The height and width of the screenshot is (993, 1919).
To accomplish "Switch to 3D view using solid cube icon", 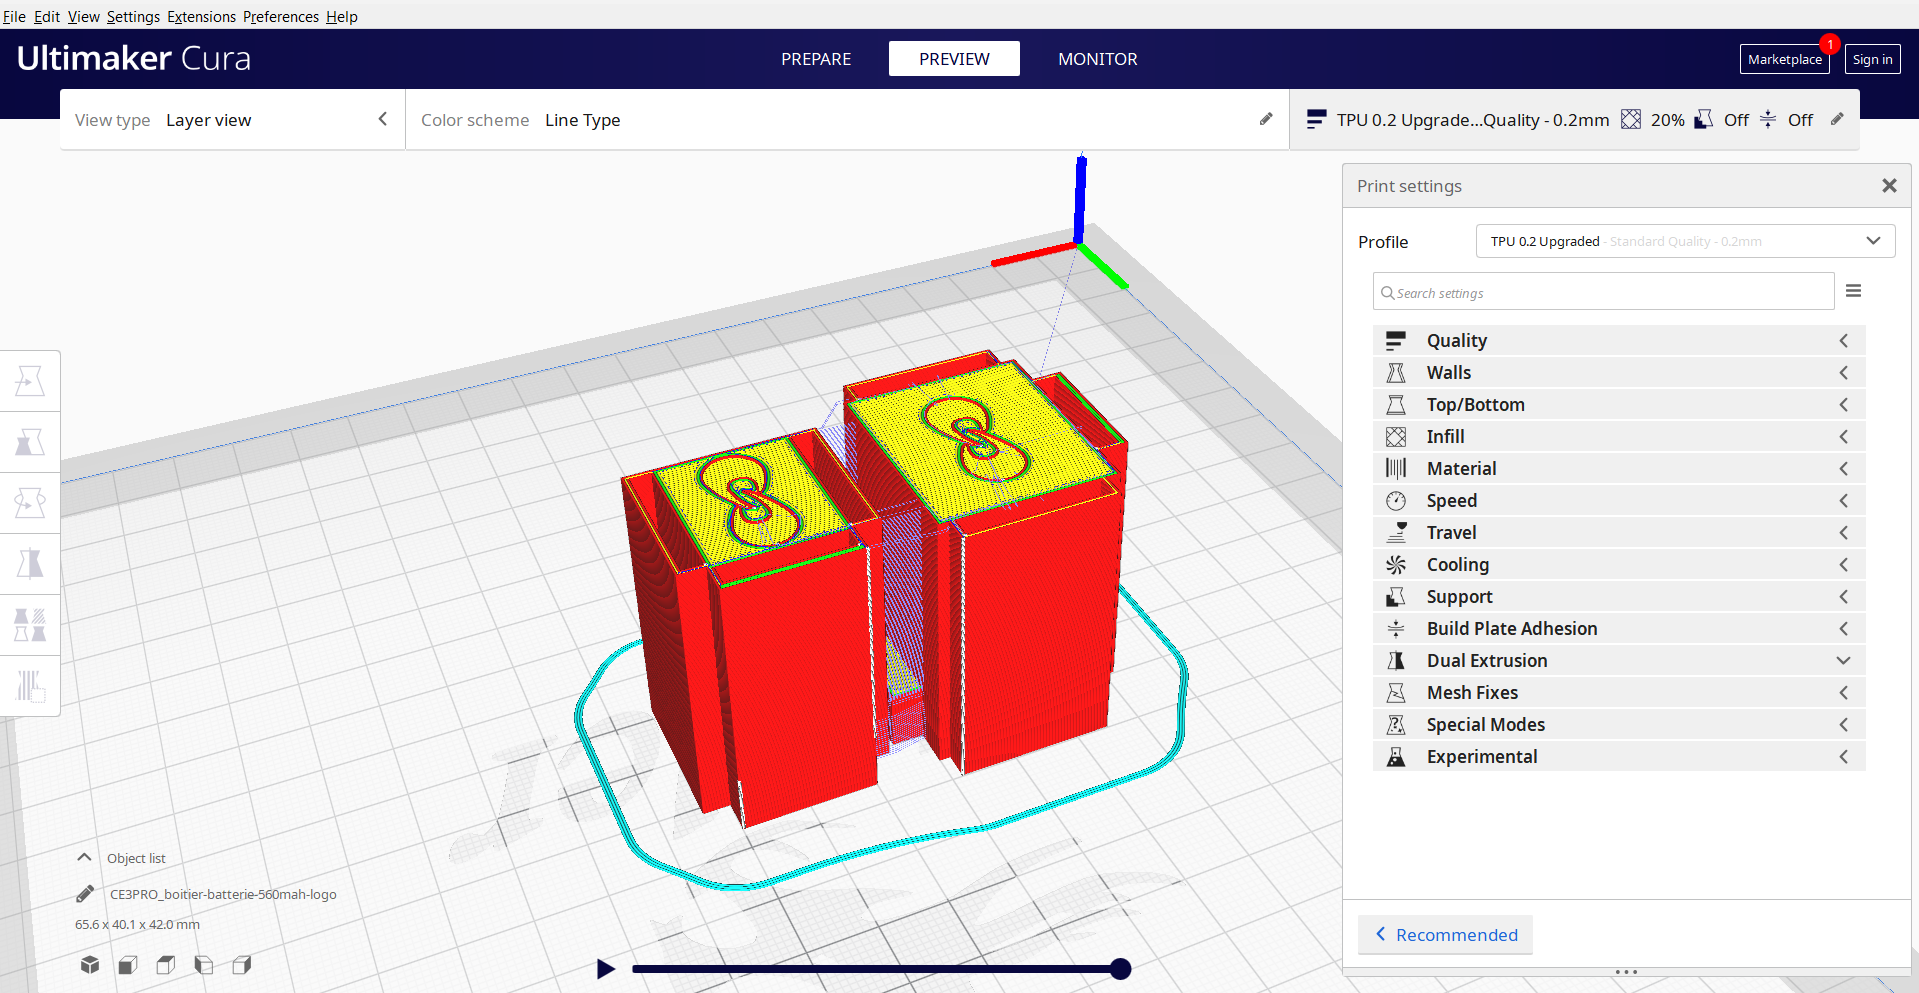I will click(x=90, y=965).
